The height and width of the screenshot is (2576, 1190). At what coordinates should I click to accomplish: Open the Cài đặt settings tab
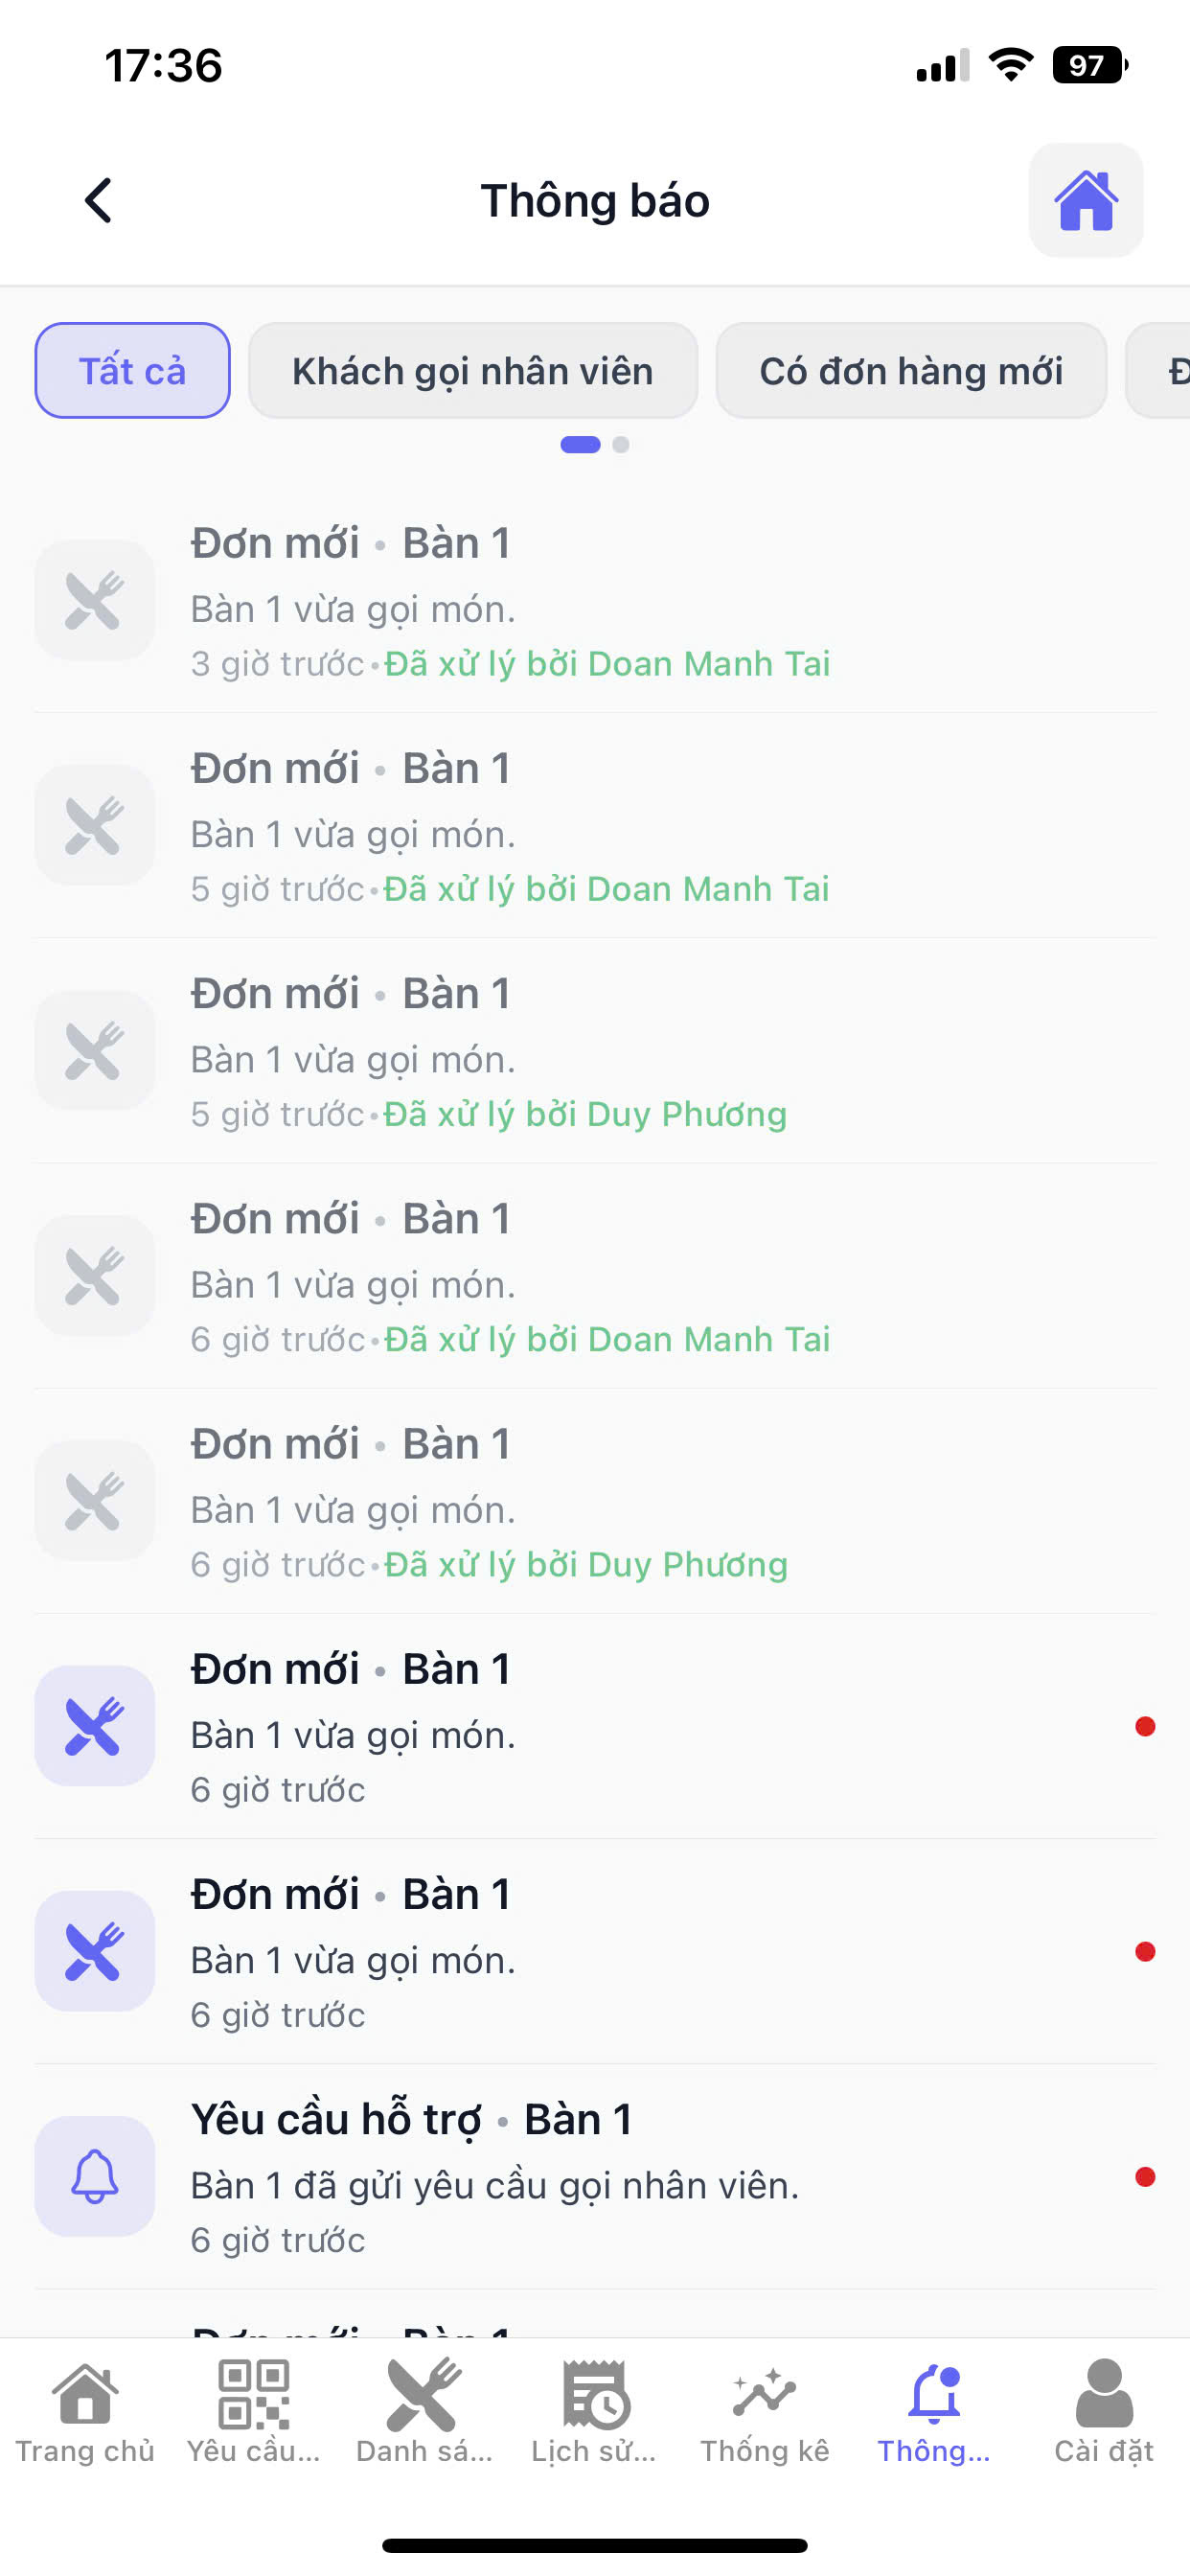(x=1103, y=2411)
